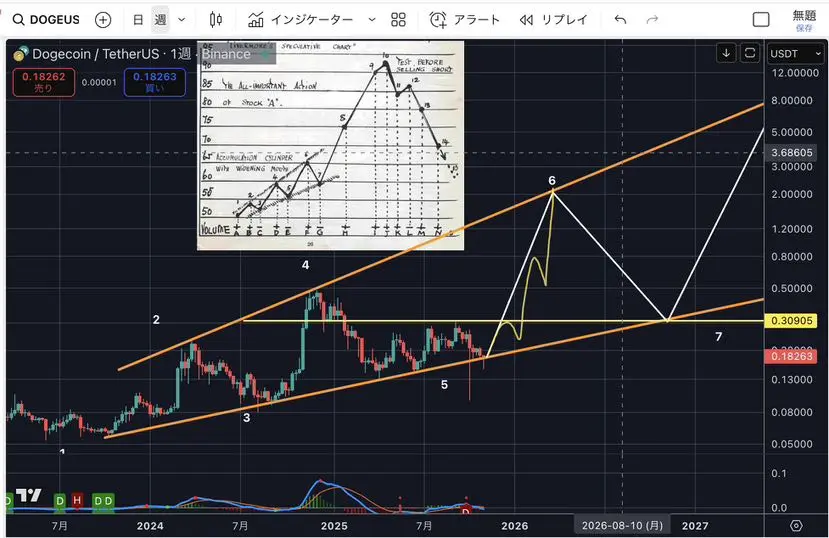Click the 2025 label on time axis
The height and width of the screenshot is (538, 829).
click(334, 526)
